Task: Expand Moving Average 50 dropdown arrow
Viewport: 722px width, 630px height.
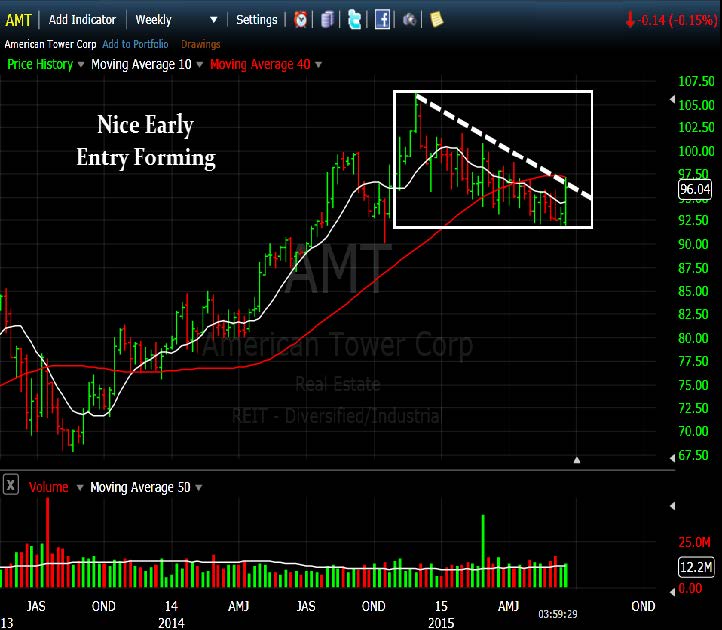Action: tap(198, 487)
